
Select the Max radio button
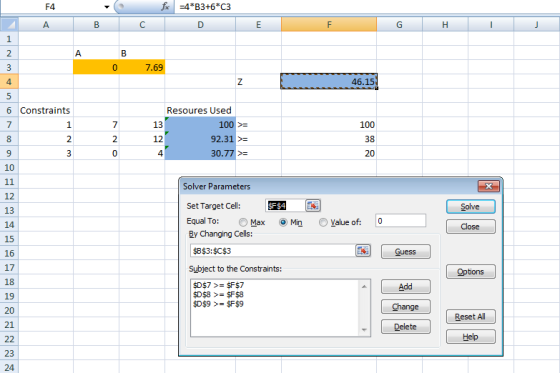(x=243, y=222)
